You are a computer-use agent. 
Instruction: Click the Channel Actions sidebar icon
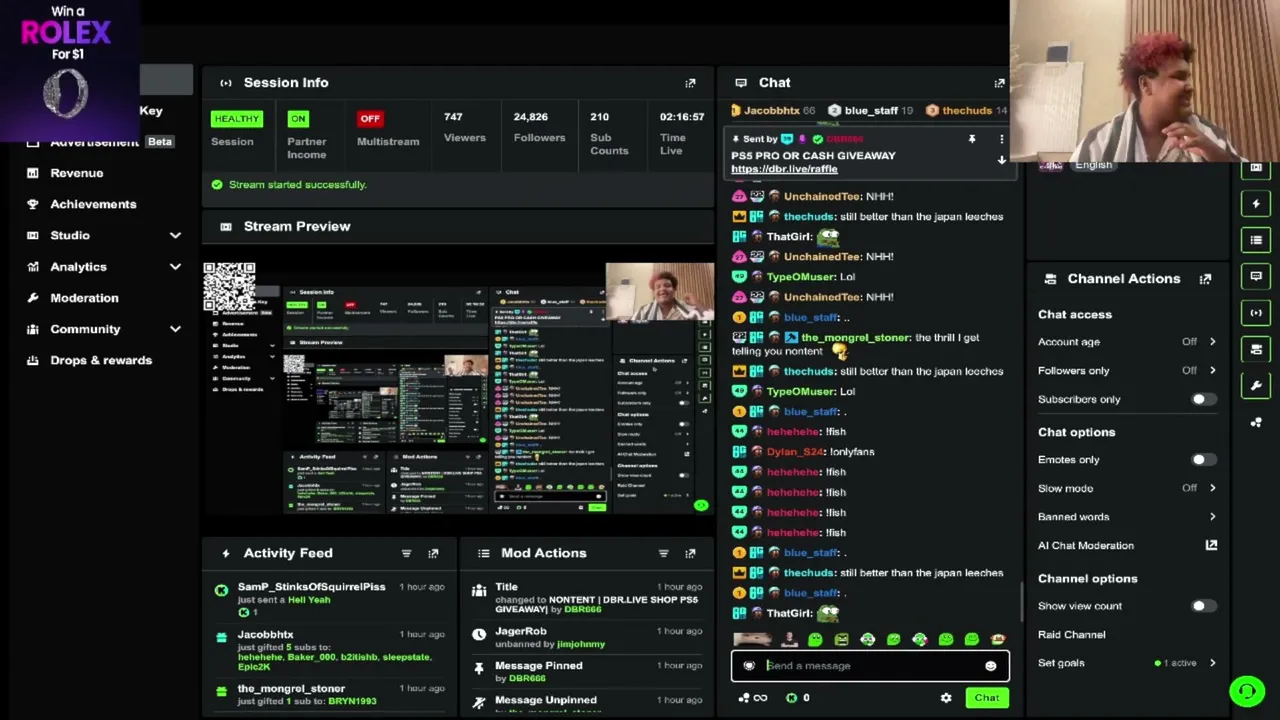1256,349
